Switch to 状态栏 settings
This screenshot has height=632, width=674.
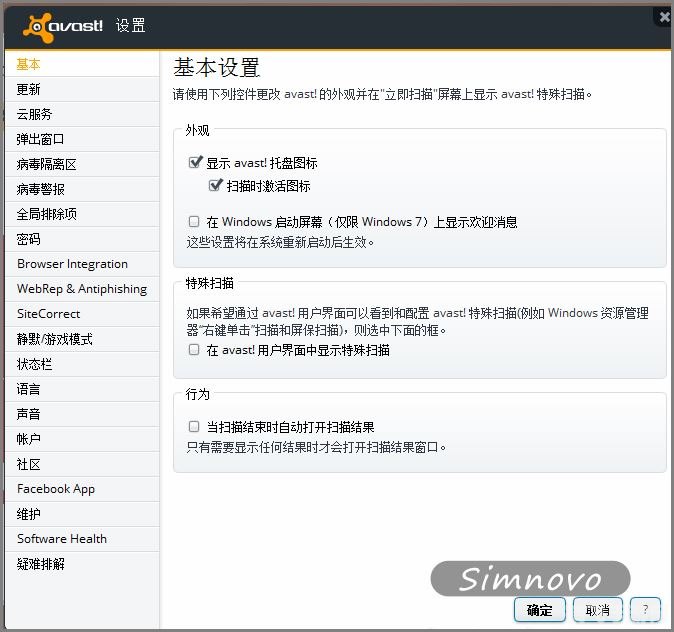(x=82, y=364)
